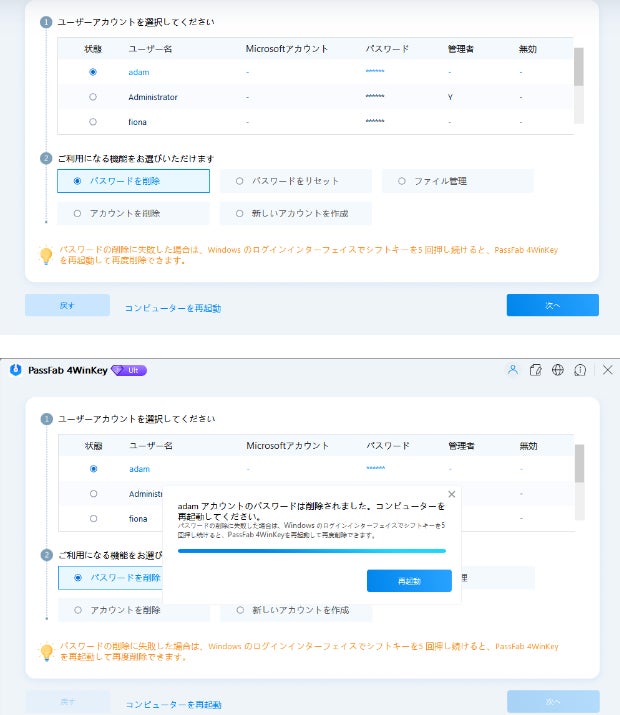Image resolution: width=620 pixels, height=715 pixels.
Task: Click user name fiona in upper screenshot
Action: click(x=137, y=122)
